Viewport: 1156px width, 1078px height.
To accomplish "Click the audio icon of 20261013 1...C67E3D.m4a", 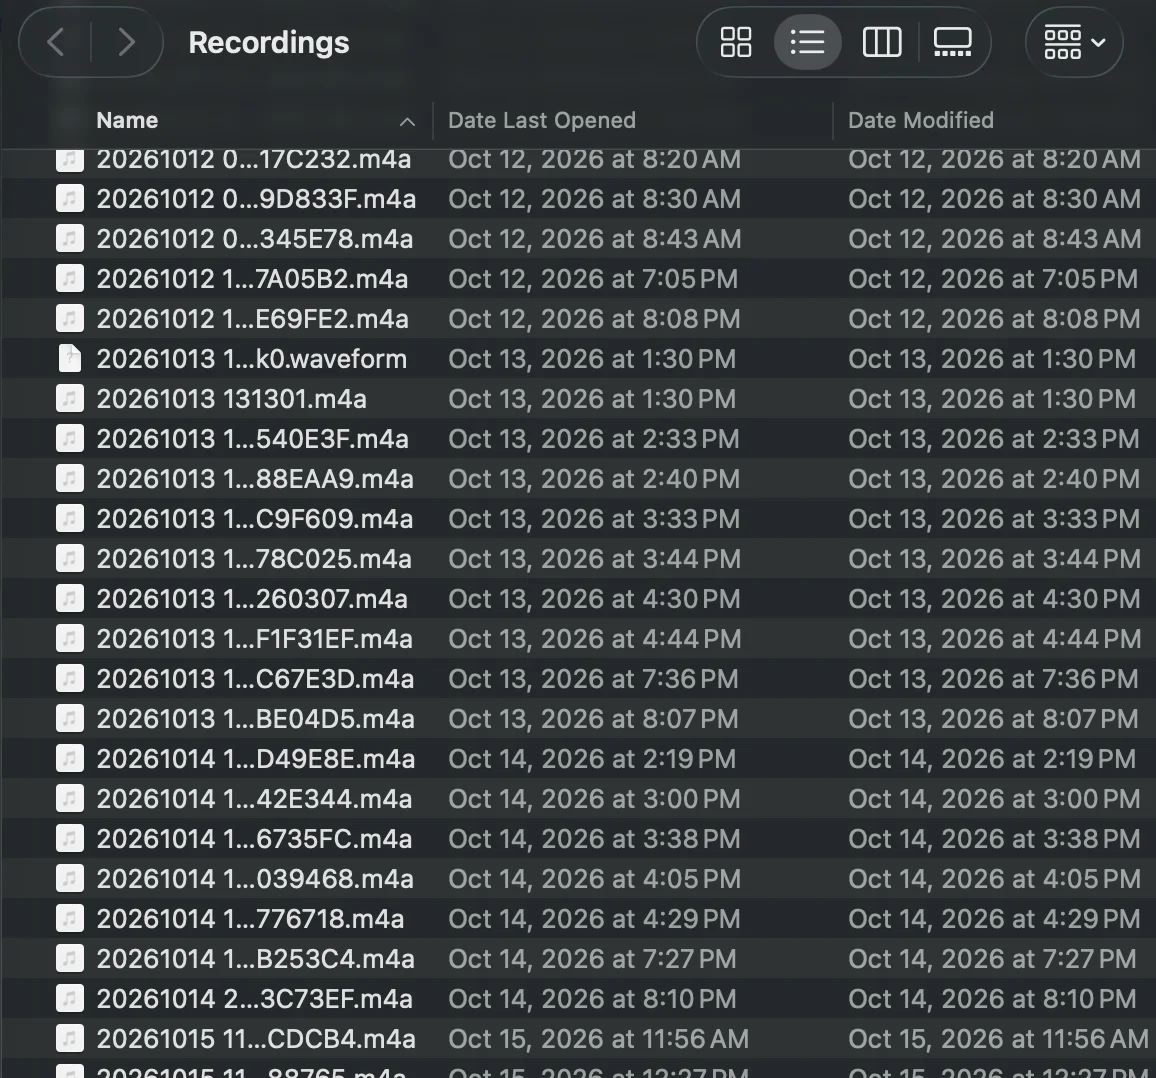I will tap(70, 678).
